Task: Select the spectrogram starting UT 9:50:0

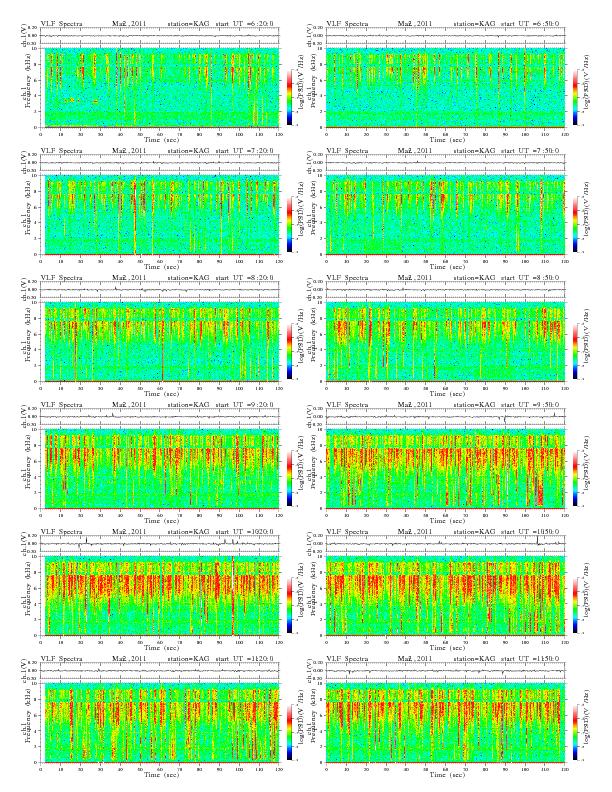Action: point(445,469)
